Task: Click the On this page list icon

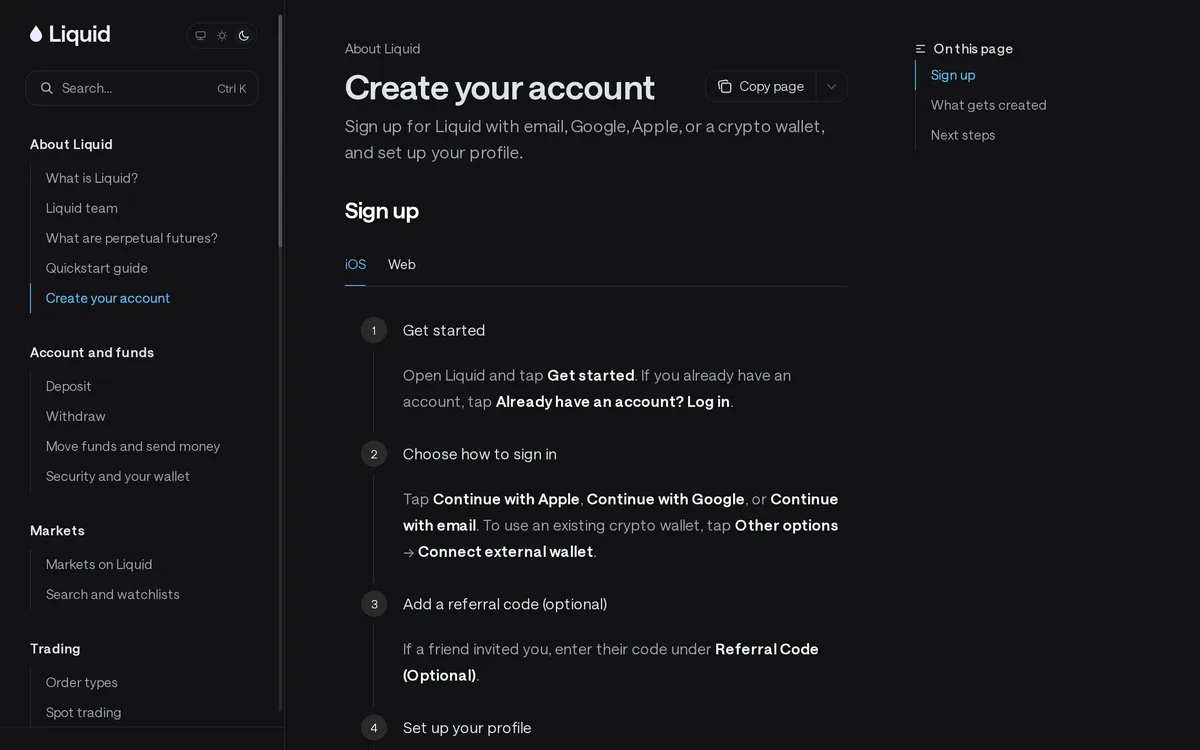Action: (x=921, y=49)
